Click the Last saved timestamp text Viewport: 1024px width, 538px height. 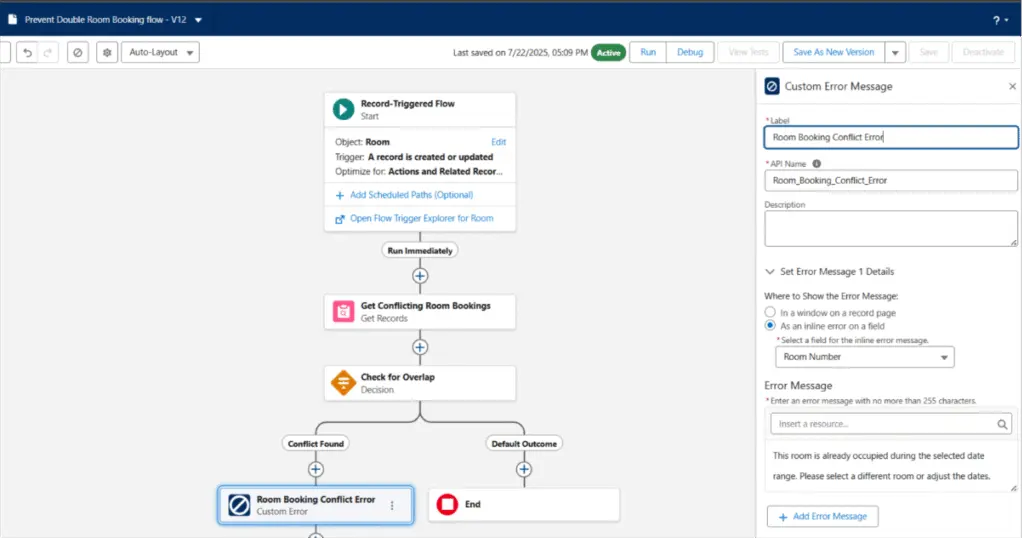pos(520,53)
